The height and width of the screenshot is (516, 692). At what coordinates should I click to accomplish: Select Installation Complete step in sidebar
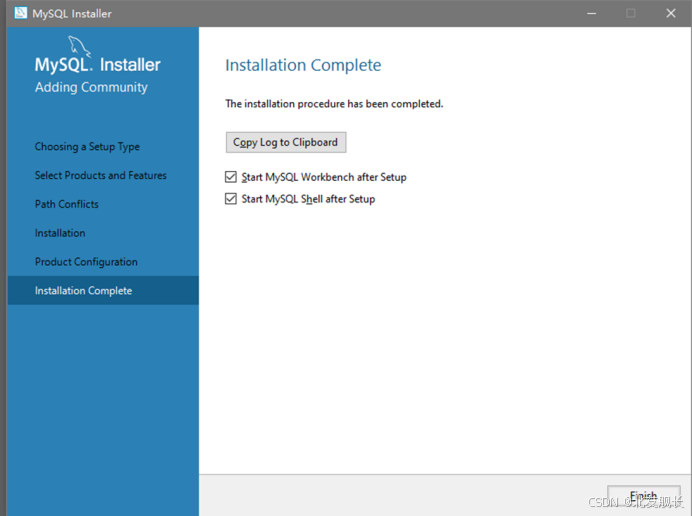[x=103, y=290]
